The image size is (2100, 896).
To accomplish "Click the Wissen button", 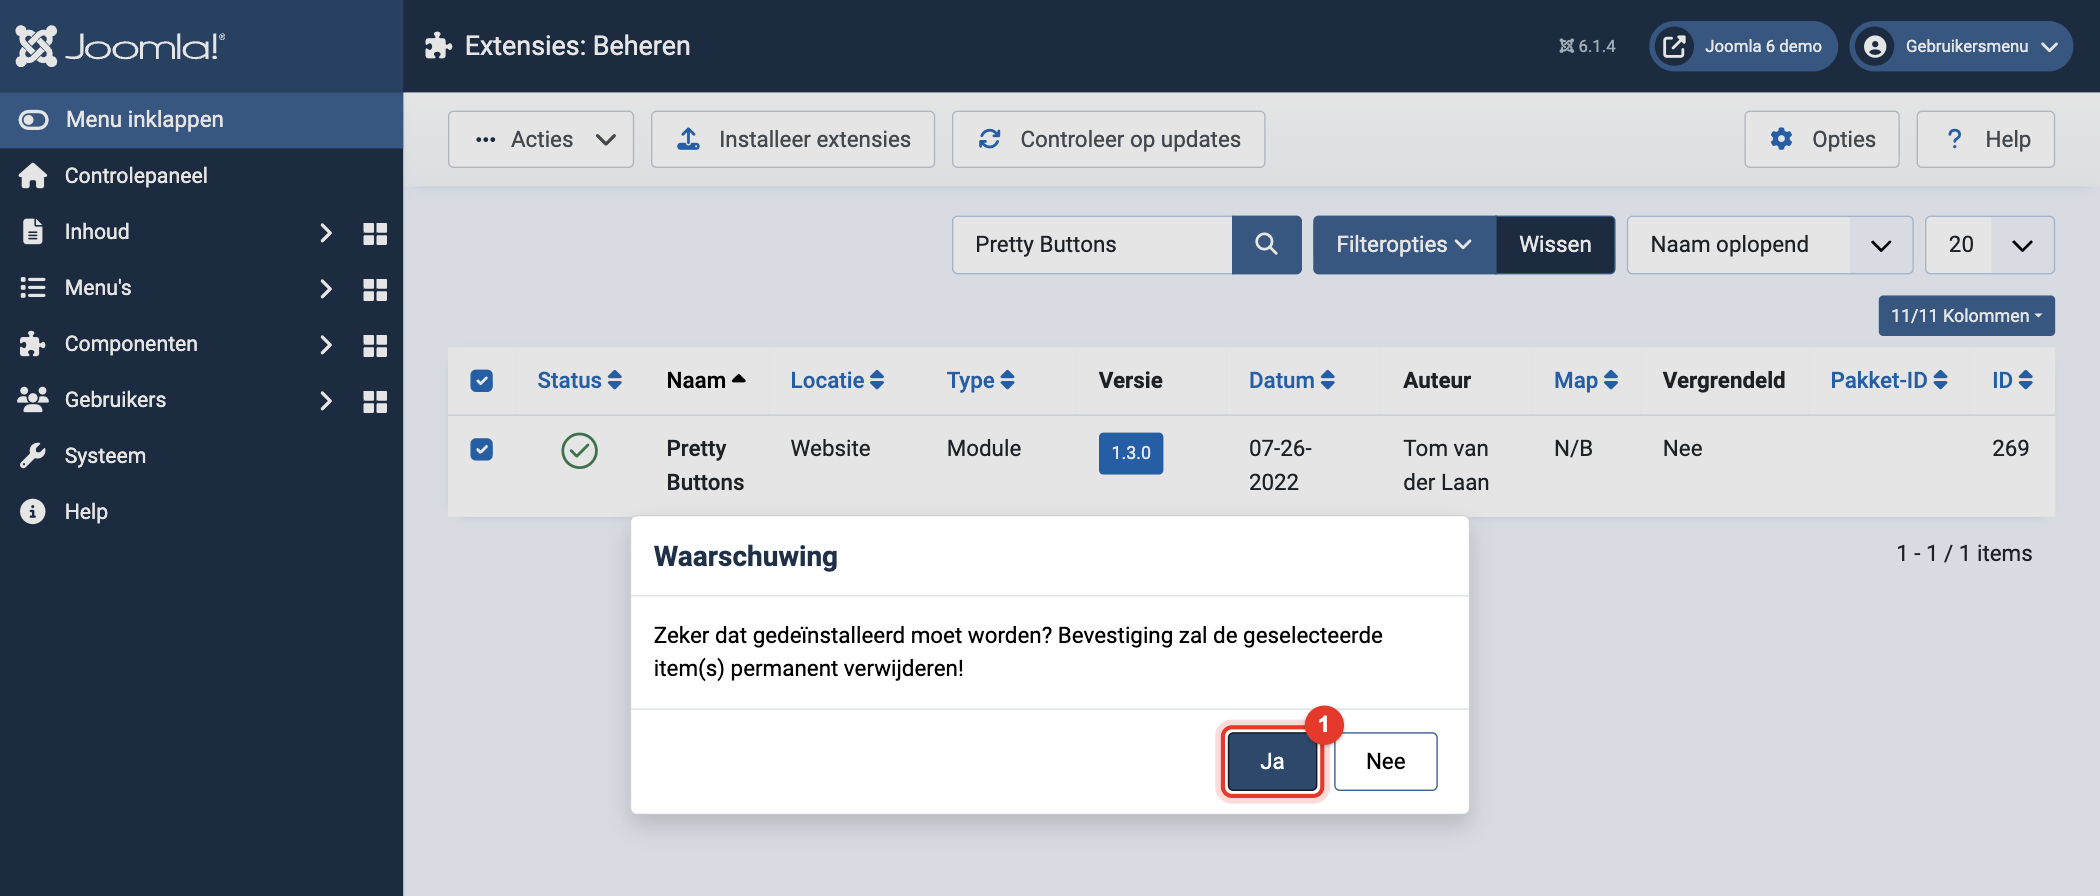I will click(1555, 245).
